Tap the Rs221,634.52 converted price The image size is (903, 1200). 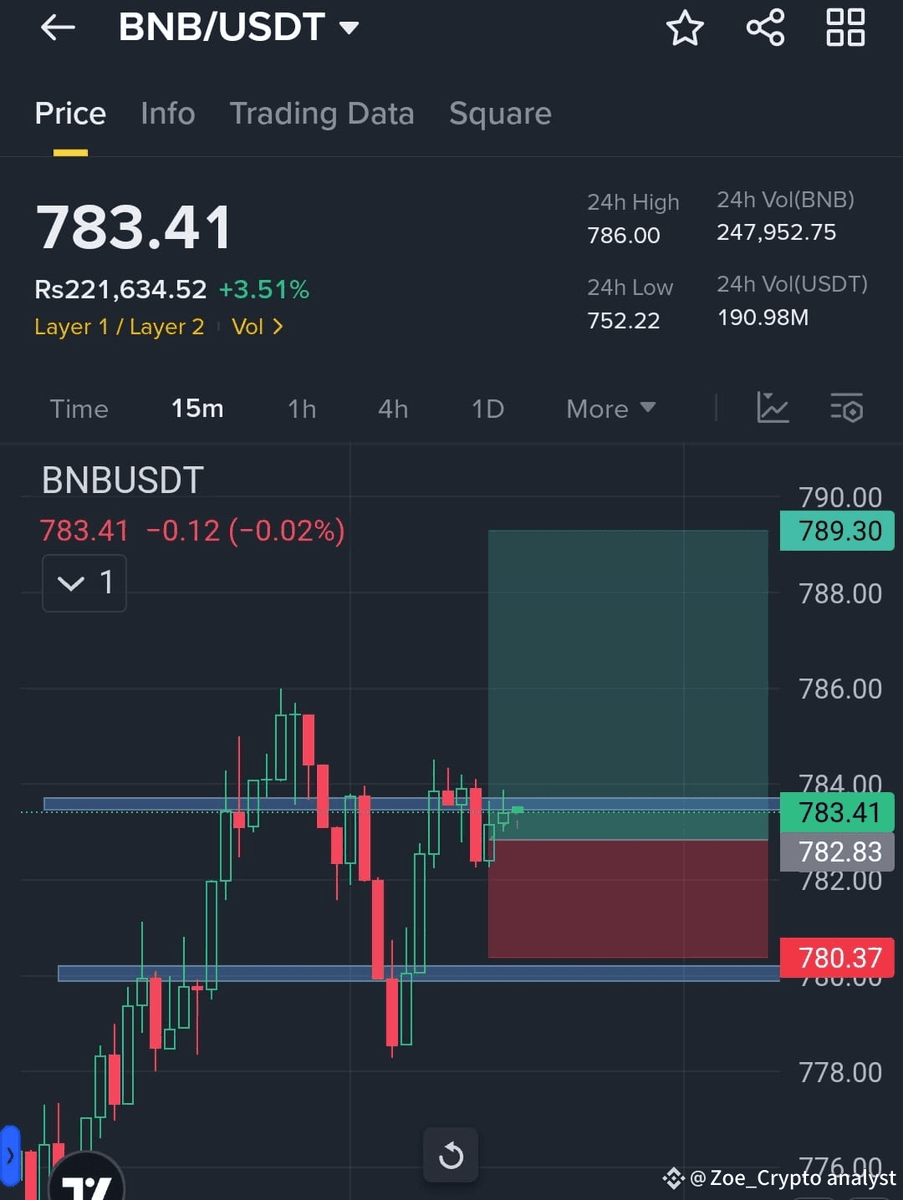click(121, 290)
